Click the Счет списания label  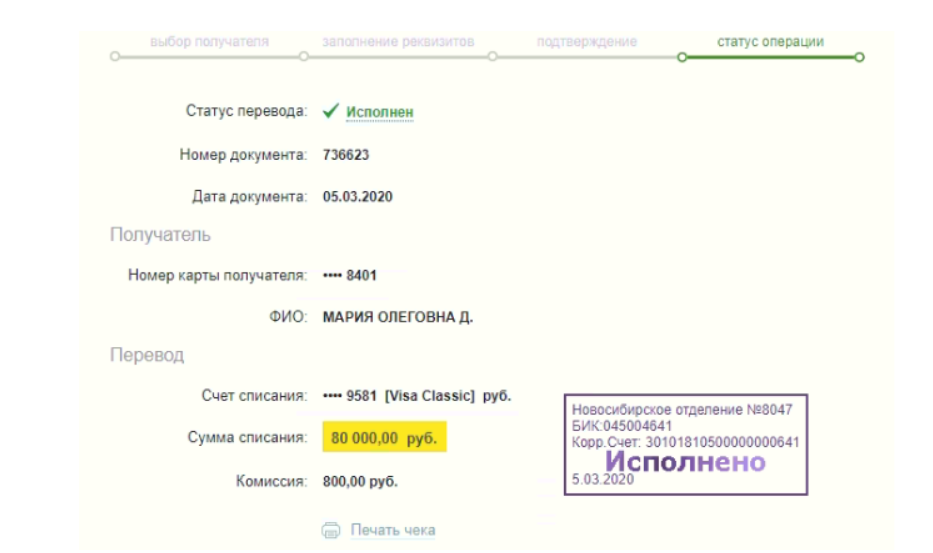tap(254, 396)
